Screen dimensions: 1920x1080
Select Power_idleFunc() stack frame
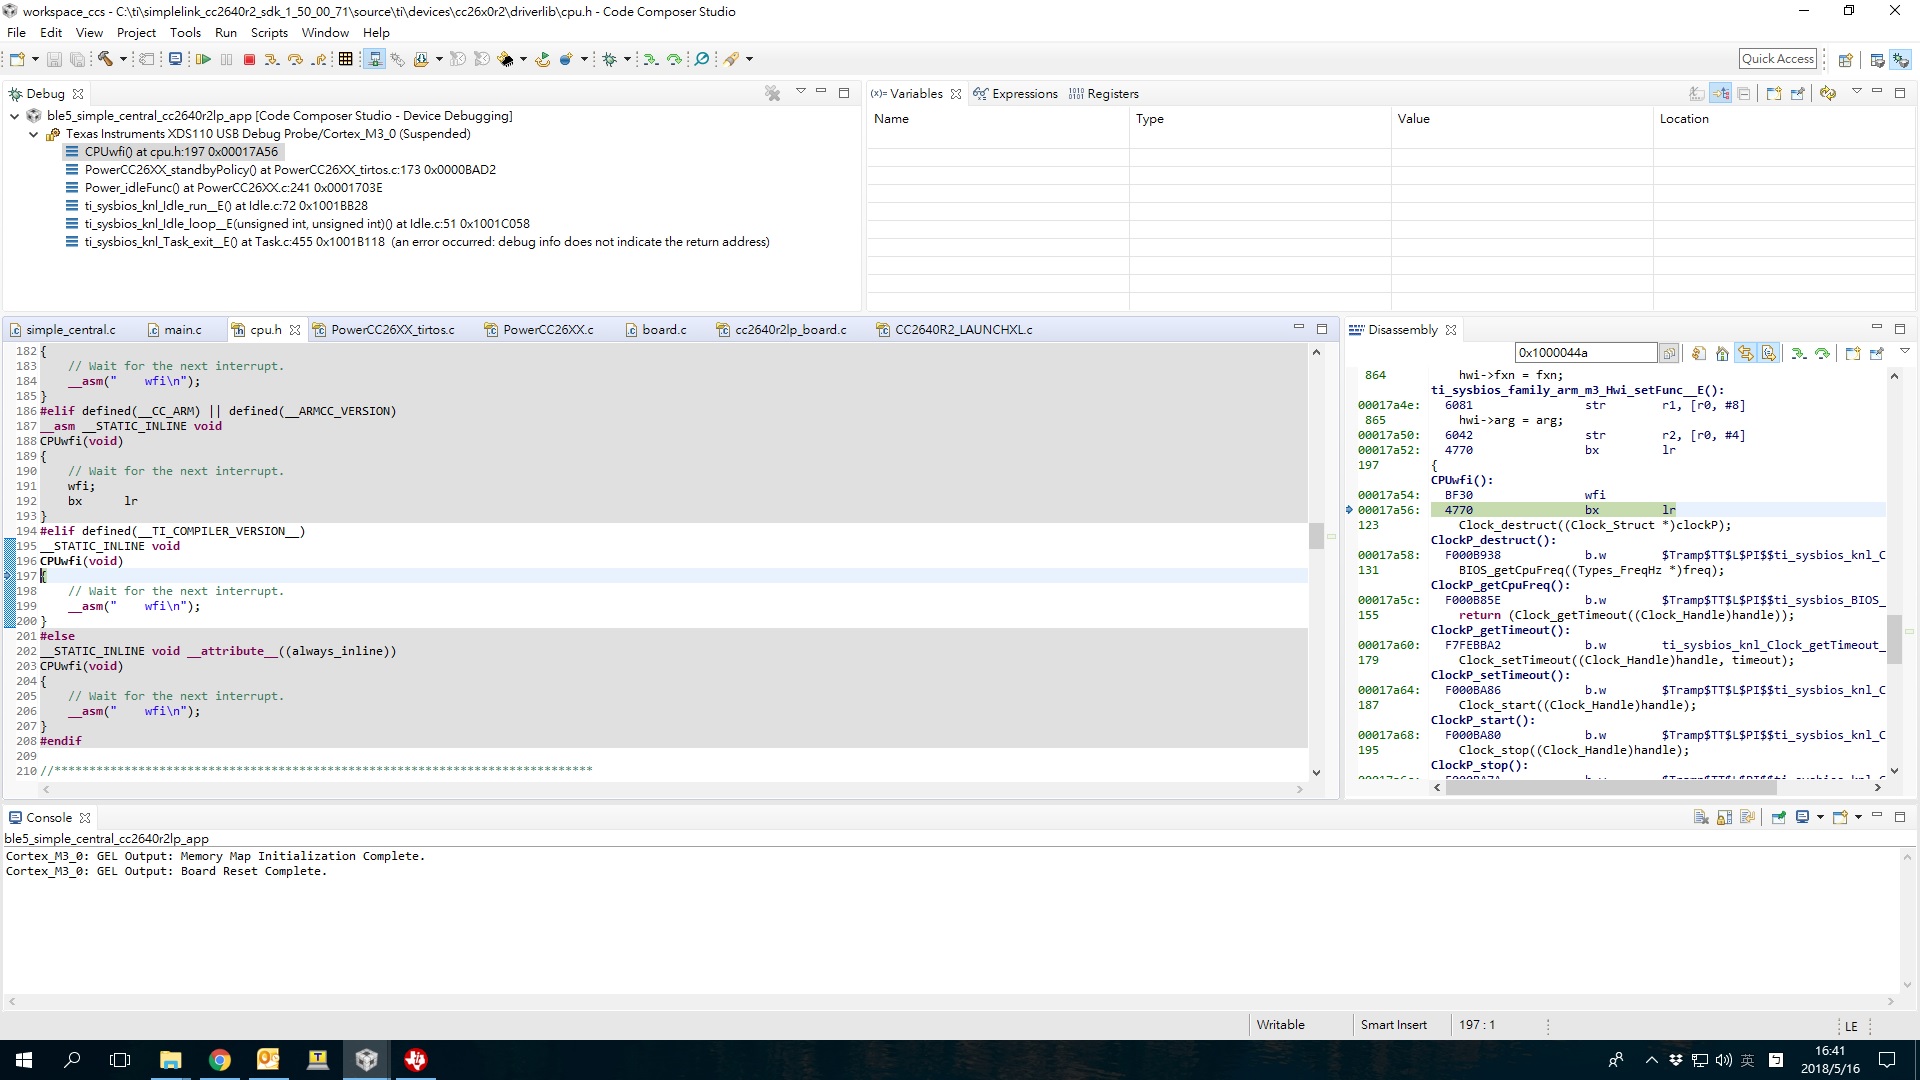click(x=224, y=188)
